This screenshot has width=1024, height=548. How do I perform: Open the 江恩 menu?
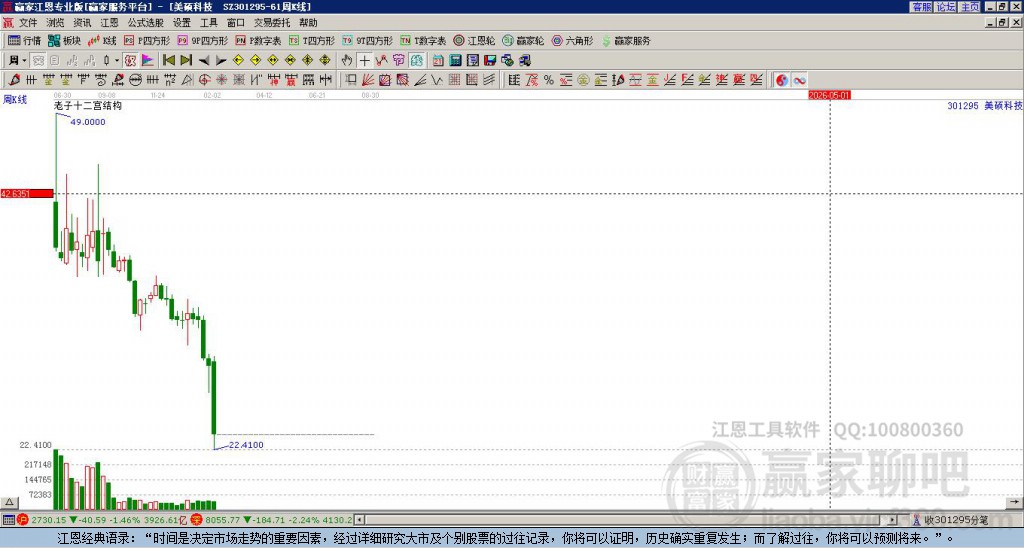(110, 23)
